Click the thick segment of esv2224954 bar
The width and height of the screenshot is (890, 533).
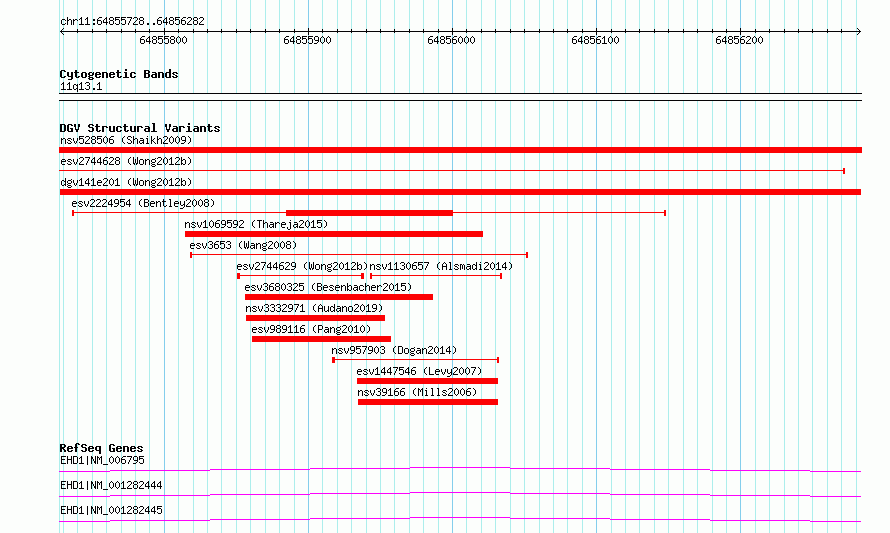[370, 213]
